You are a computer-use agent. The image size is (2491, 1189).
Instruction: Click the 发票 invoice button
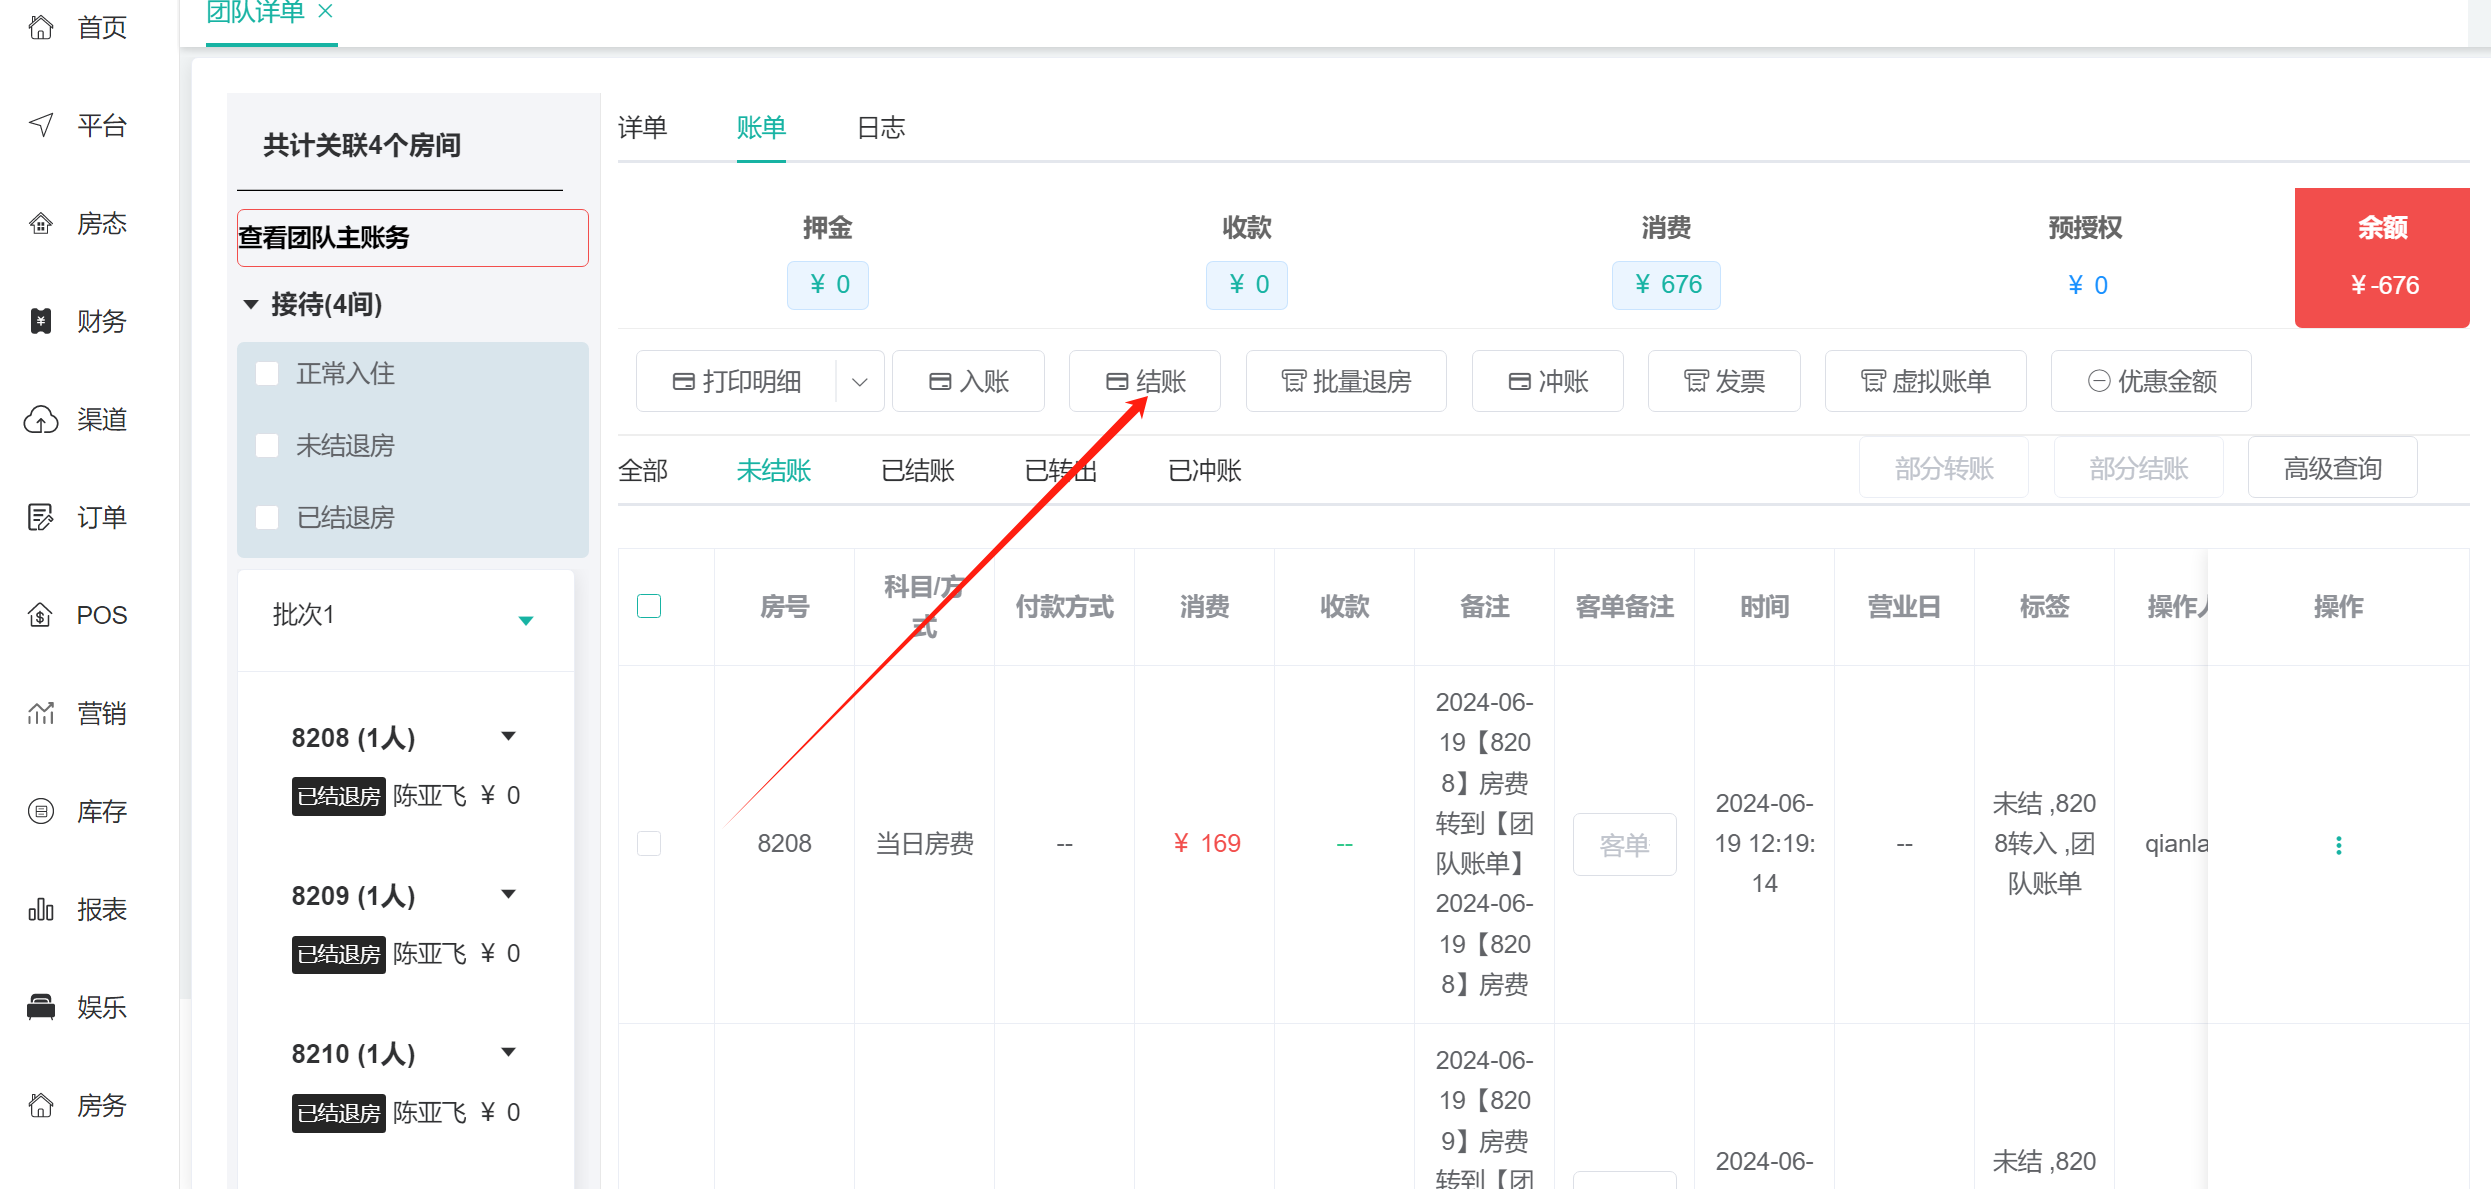1724,381
